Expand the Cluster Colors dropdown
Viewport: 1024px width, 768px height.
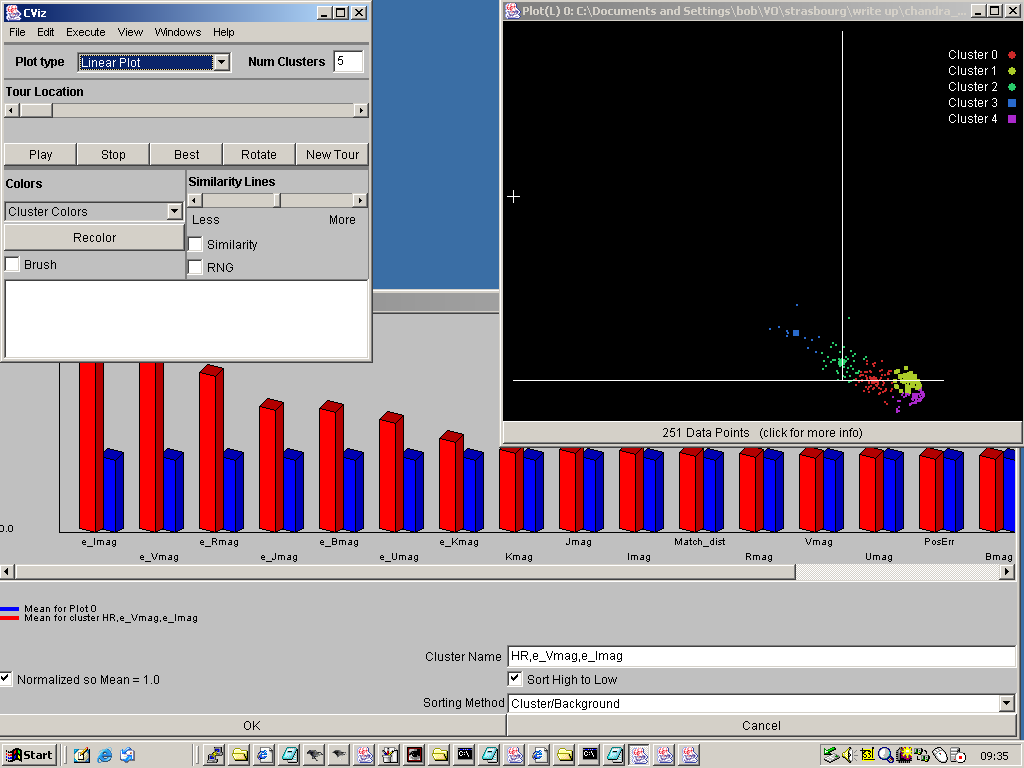coord(174,212)
